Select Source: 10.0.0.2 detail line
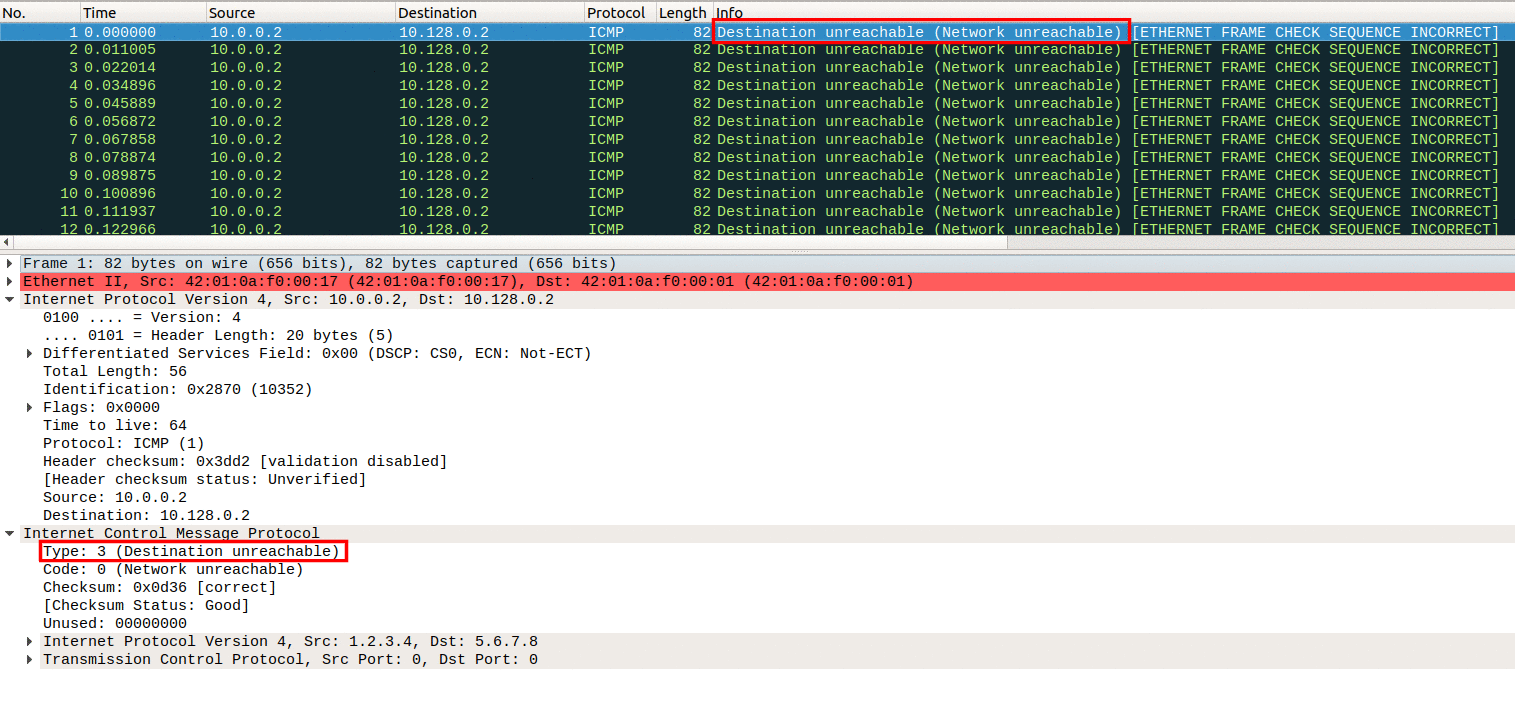Screen dimensions: 1515x728 point(115,498)
